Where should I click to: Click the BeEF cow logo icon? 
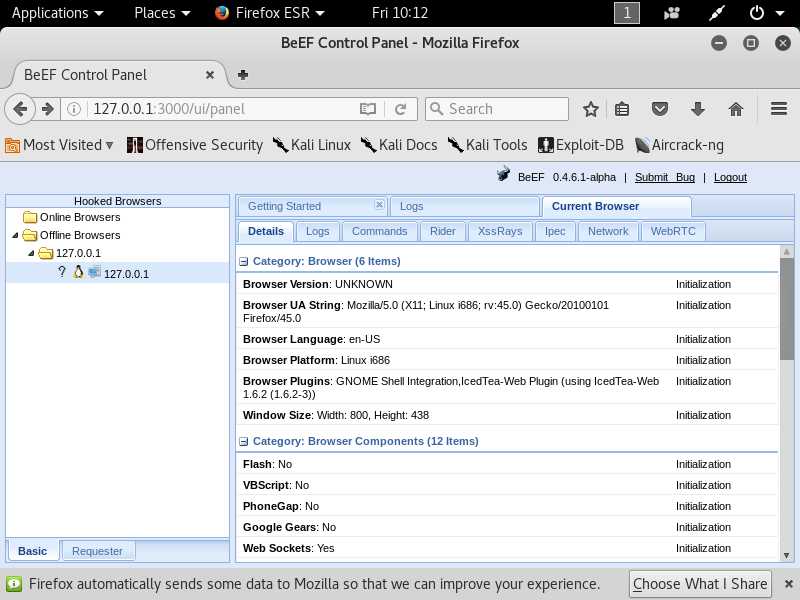(x=503, y=173)
